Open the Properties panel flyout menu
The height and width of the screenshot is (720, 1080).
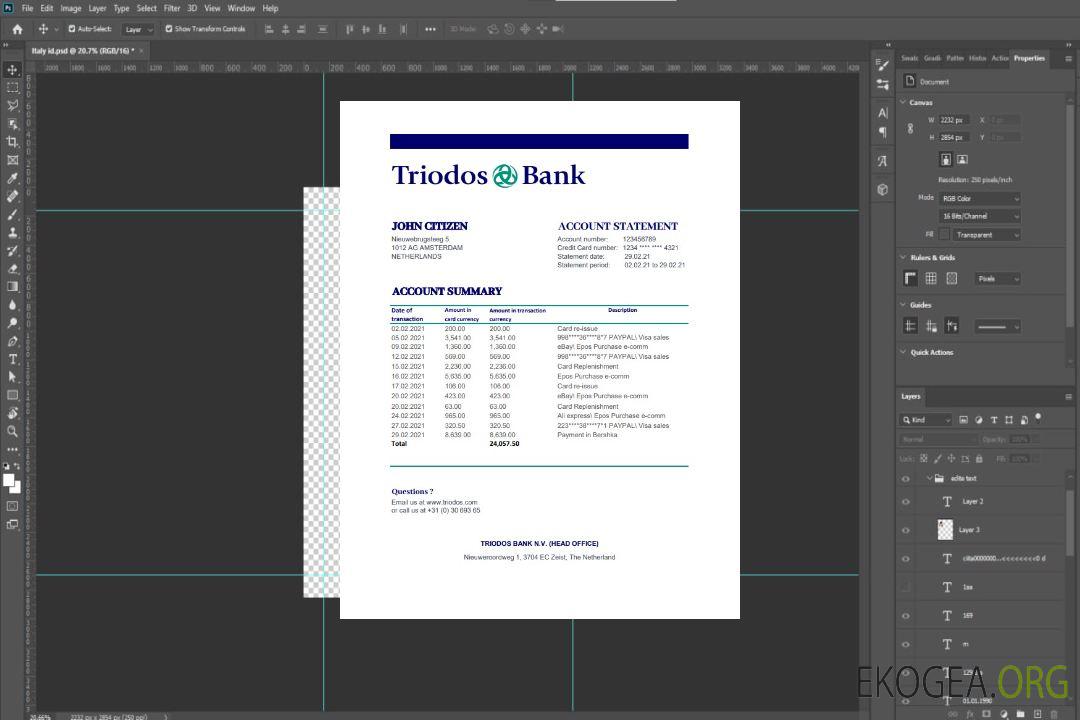tap(1068, 59)
